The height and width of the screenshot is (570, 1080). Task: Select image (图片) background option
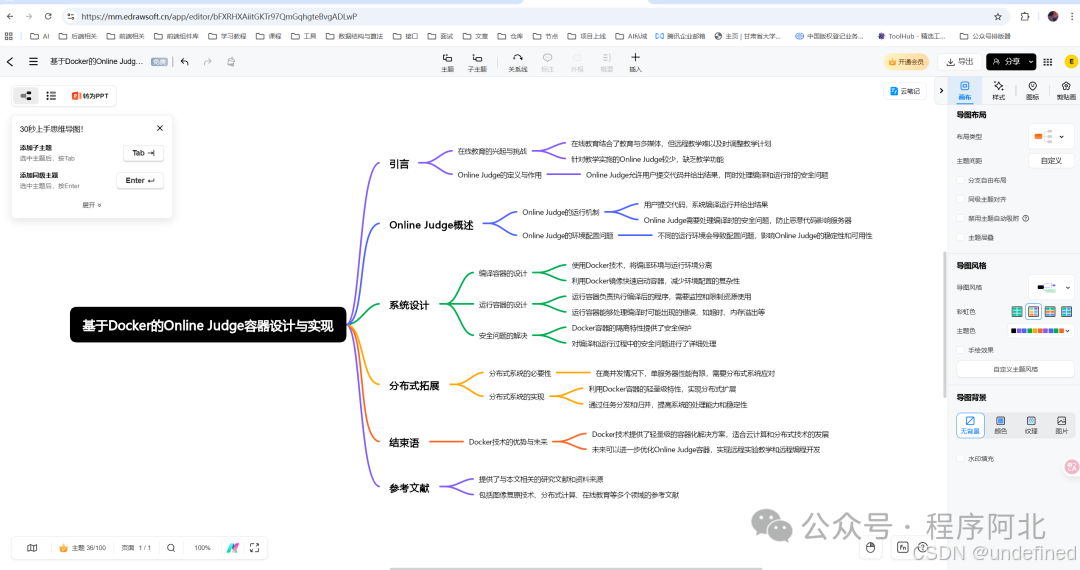click(1061, 425)
